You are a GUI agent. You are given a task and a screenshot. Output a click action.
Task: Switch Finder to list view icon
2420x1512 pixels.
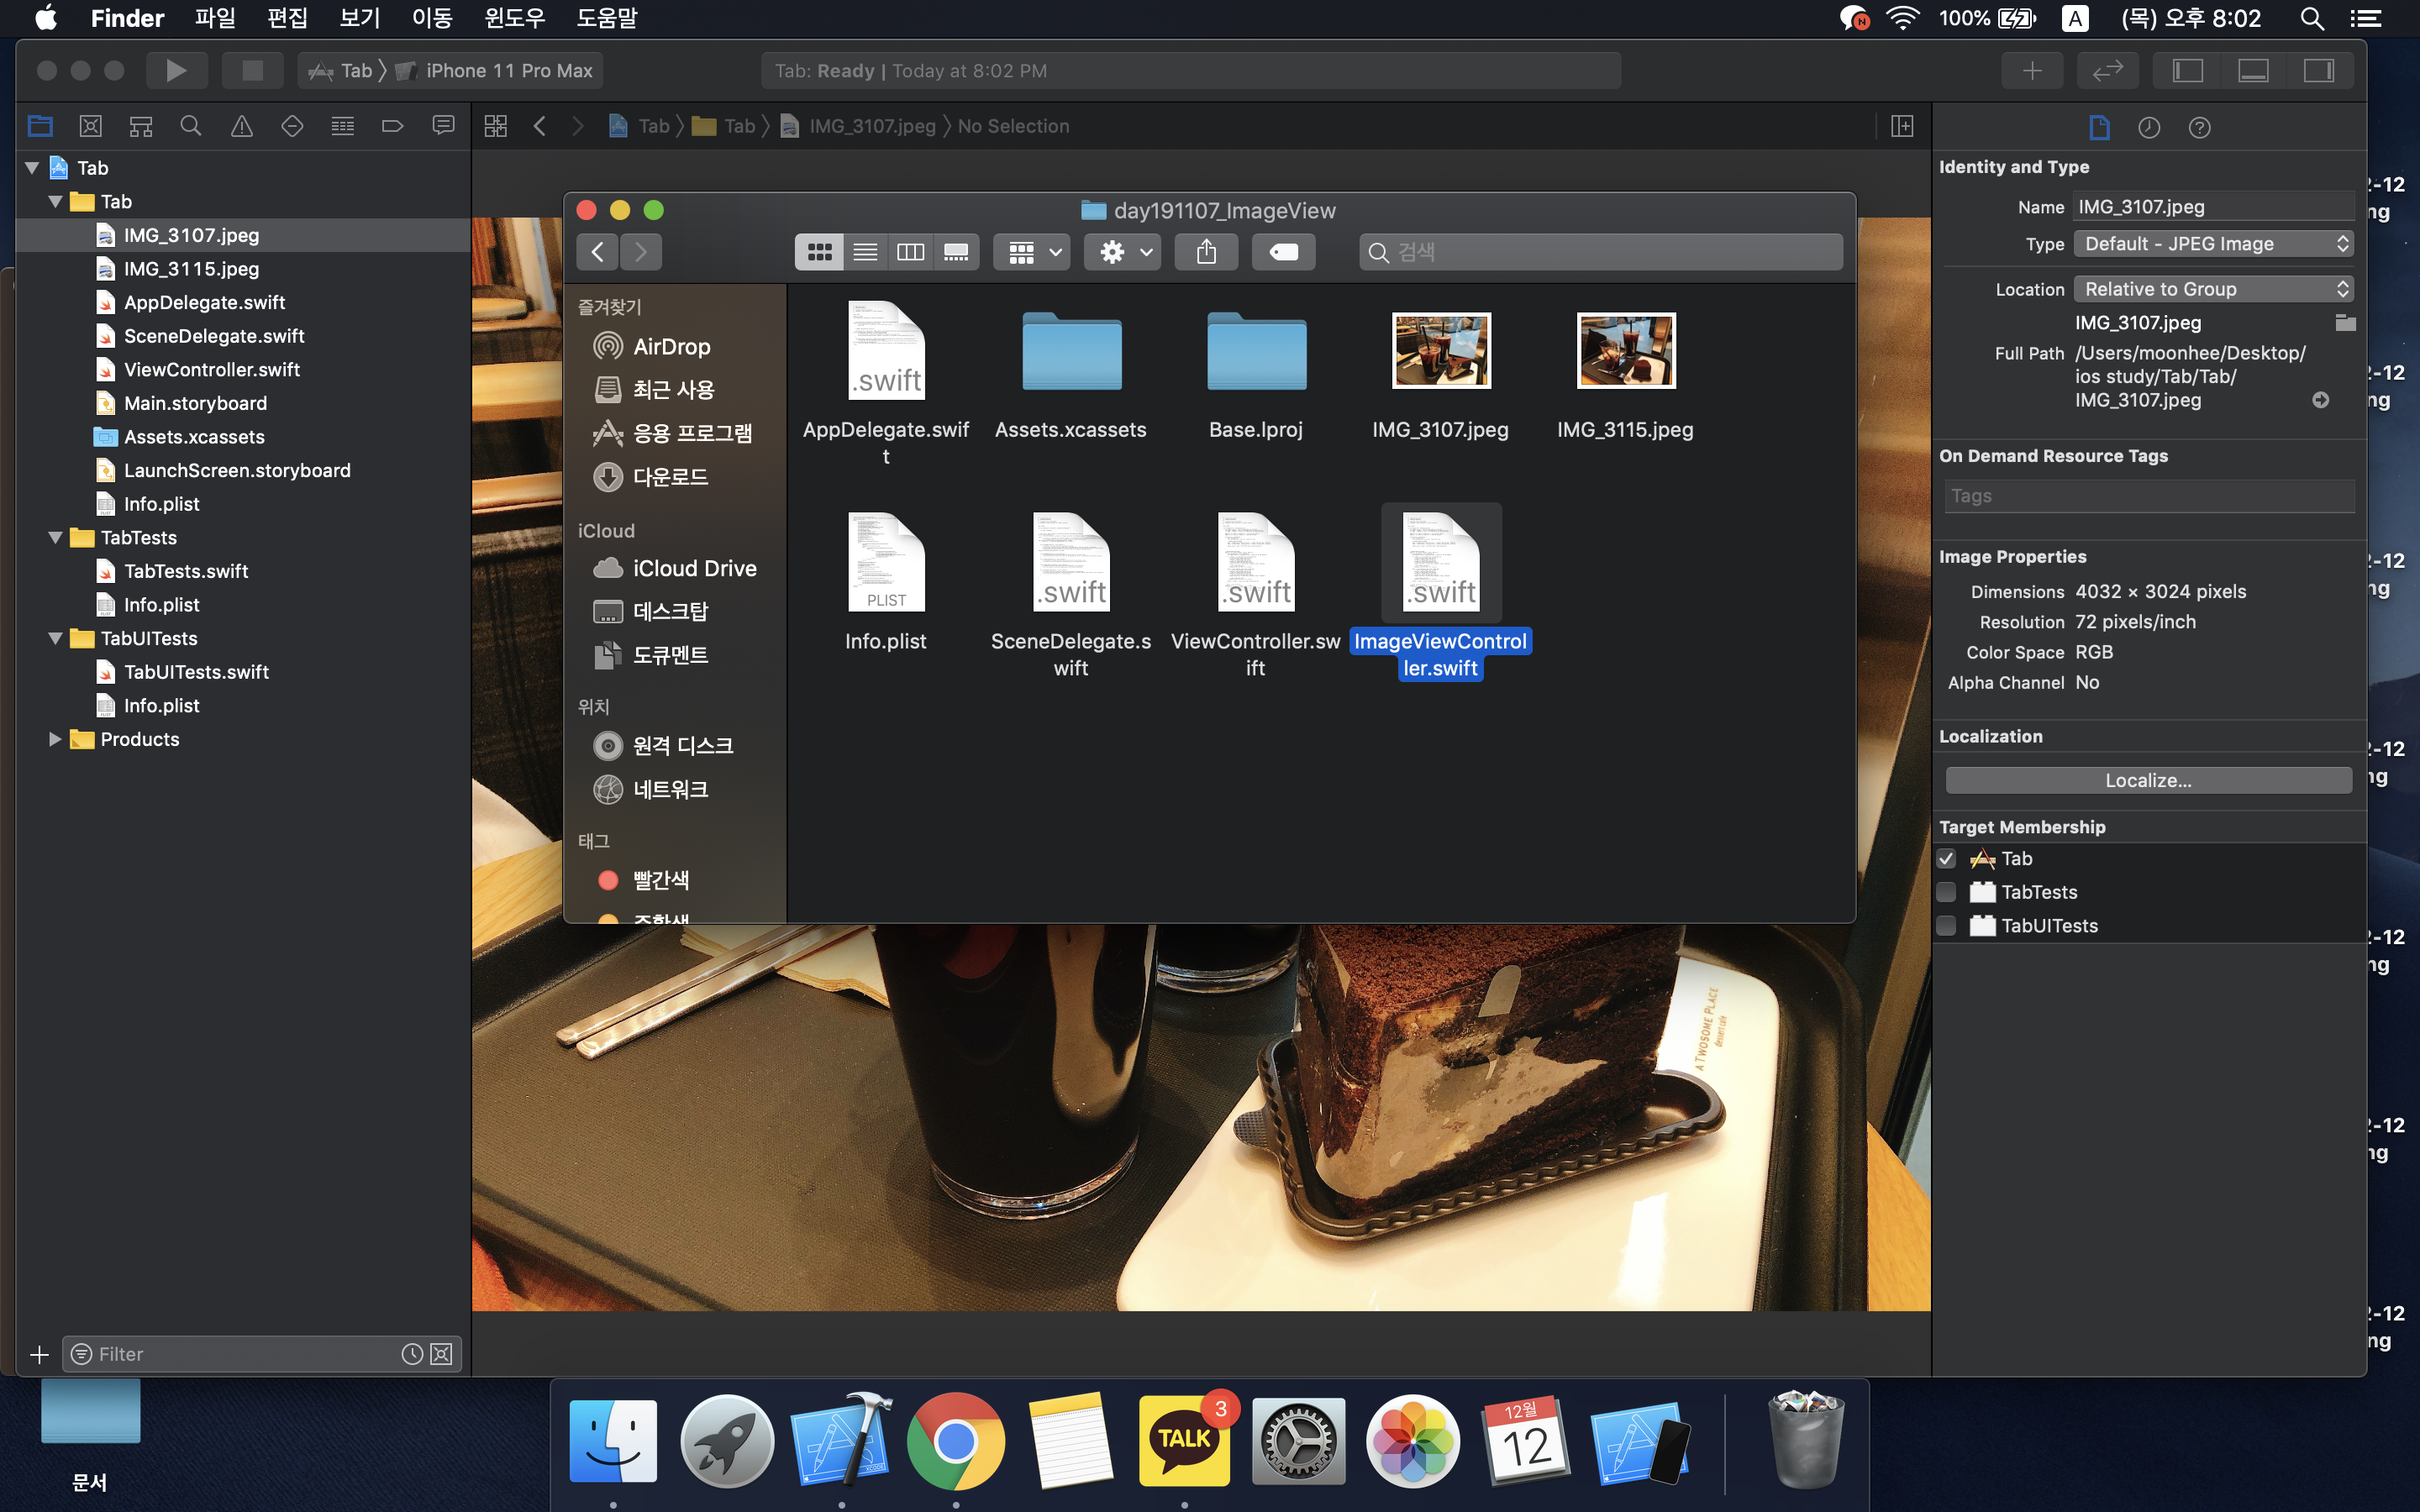tap(865, 252)
